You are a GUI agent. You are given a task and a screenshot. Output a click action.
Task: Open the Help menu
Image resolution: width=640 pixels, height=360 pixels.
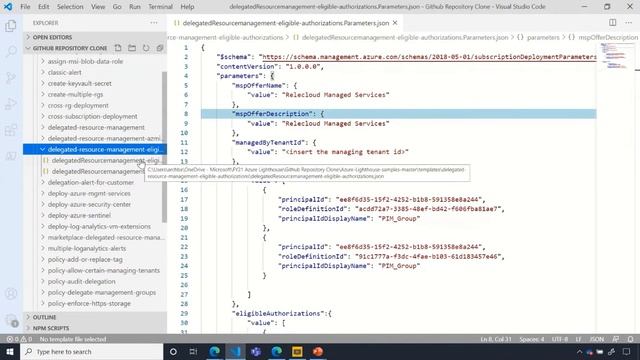pyautogui.click(x=187, y=7)
